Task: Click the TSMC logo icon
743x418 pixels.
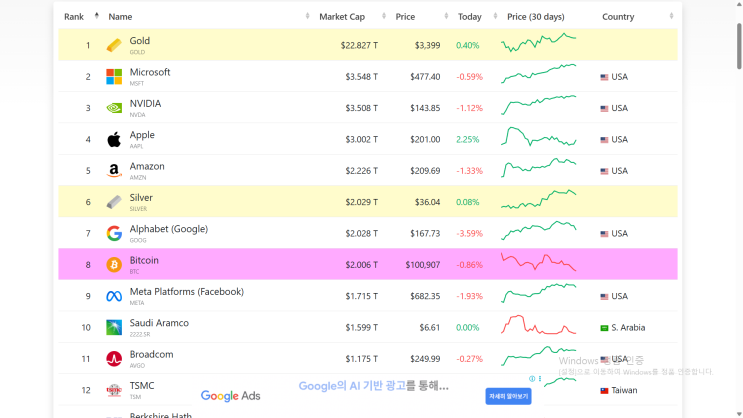Action: (x=114, y=390)
